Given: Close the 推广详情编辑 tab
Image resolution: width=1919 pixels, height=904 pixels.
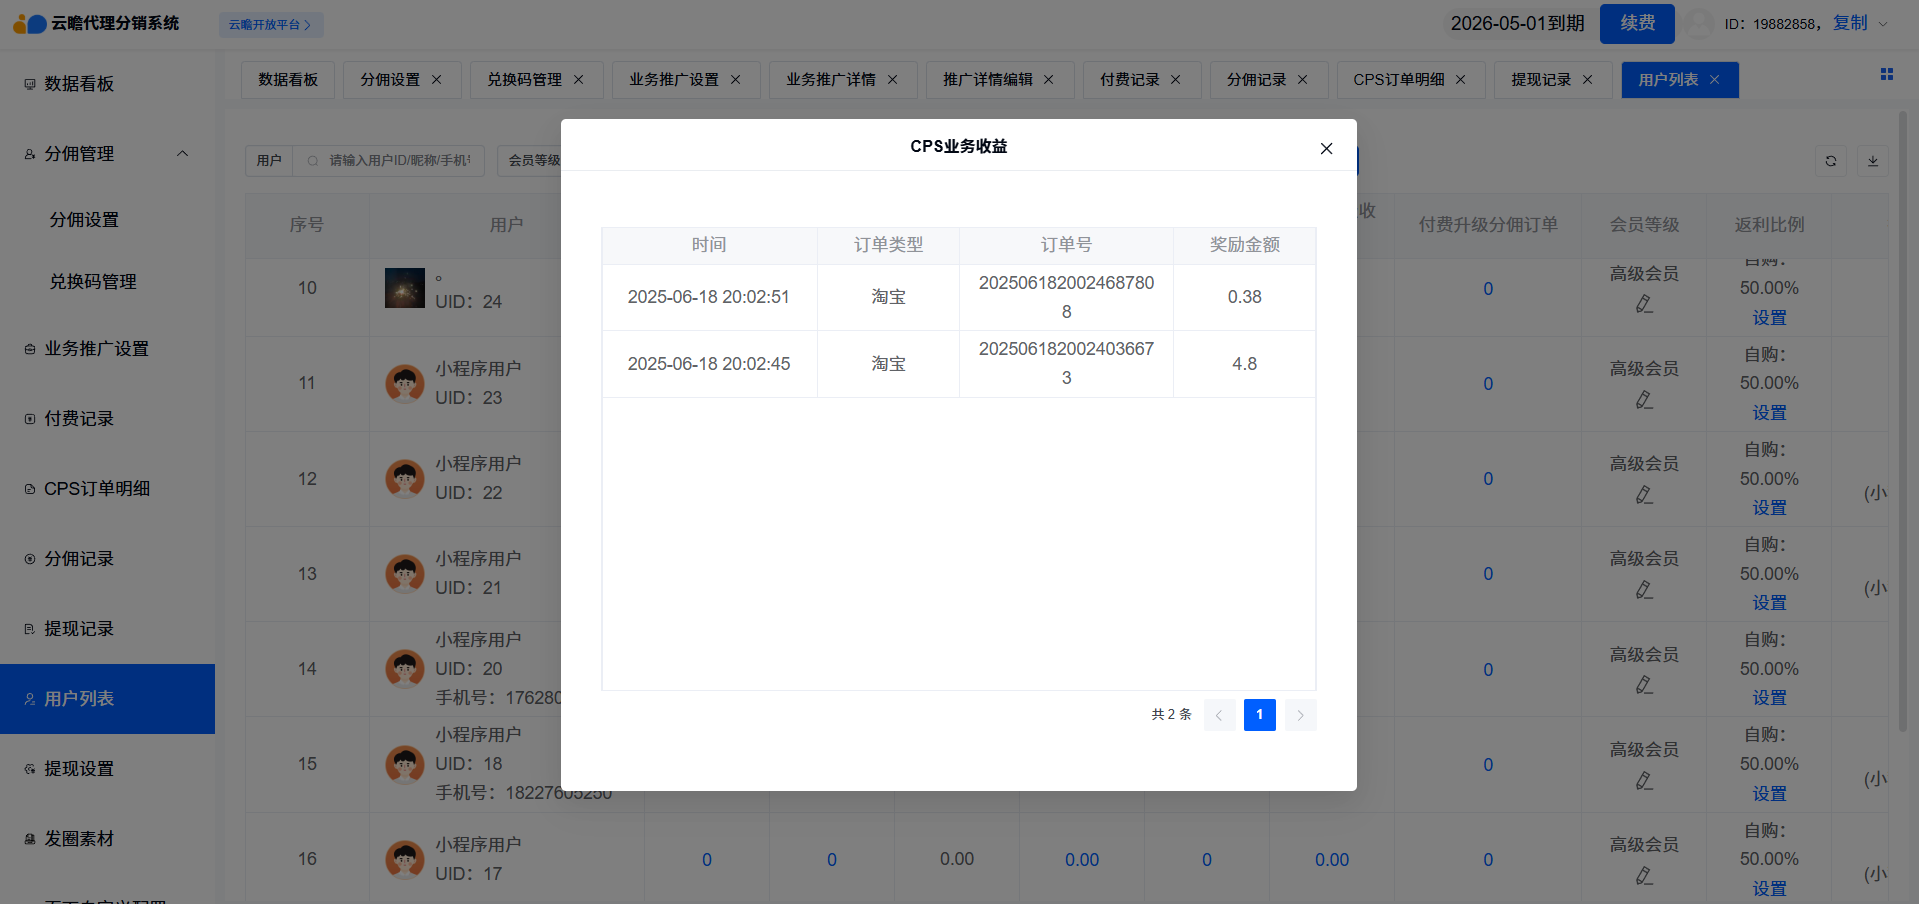Looking at the screenshot, I should pyautogui.click(x=1048, y=80).
